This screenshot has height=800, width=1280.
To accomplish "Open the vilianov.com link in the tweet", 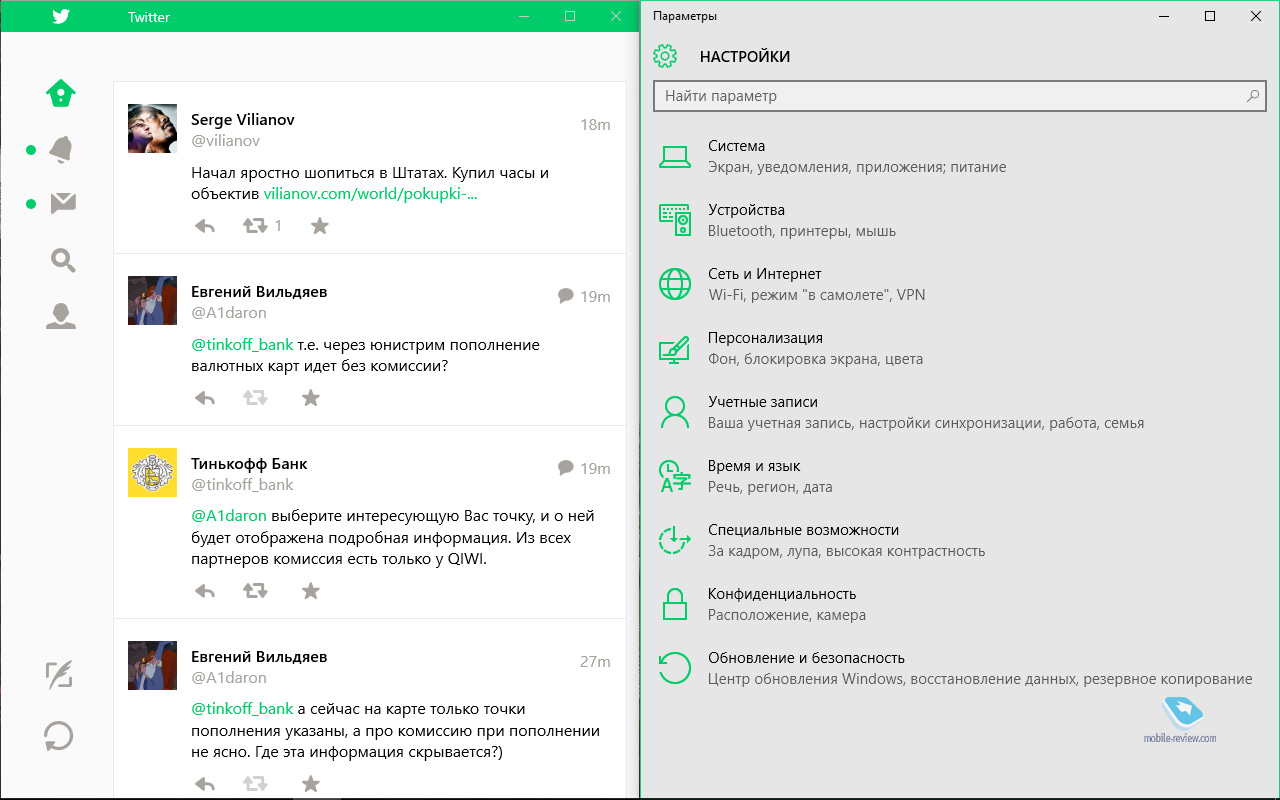I will tap(370, 193).
